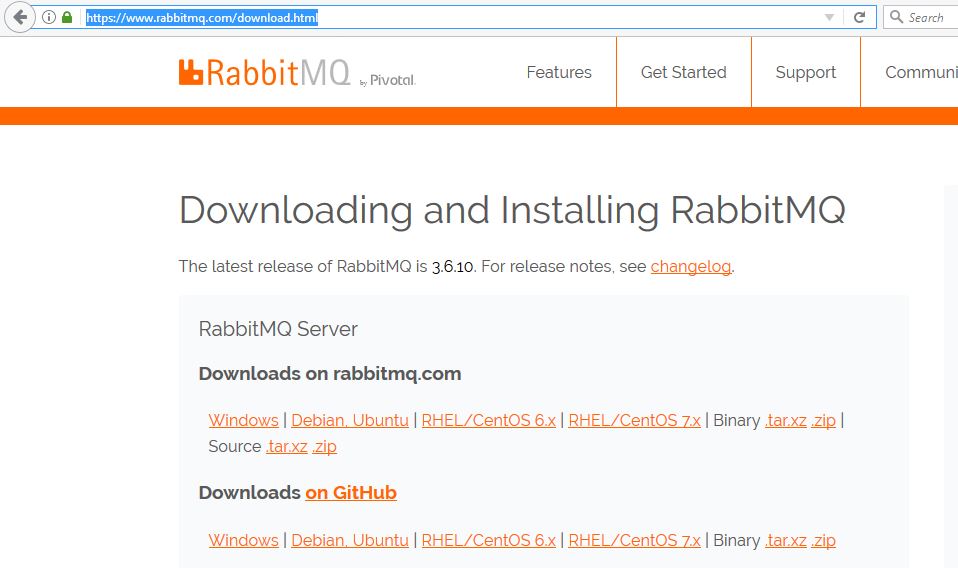Download Source .zip archive

click(x=324, y=446)
